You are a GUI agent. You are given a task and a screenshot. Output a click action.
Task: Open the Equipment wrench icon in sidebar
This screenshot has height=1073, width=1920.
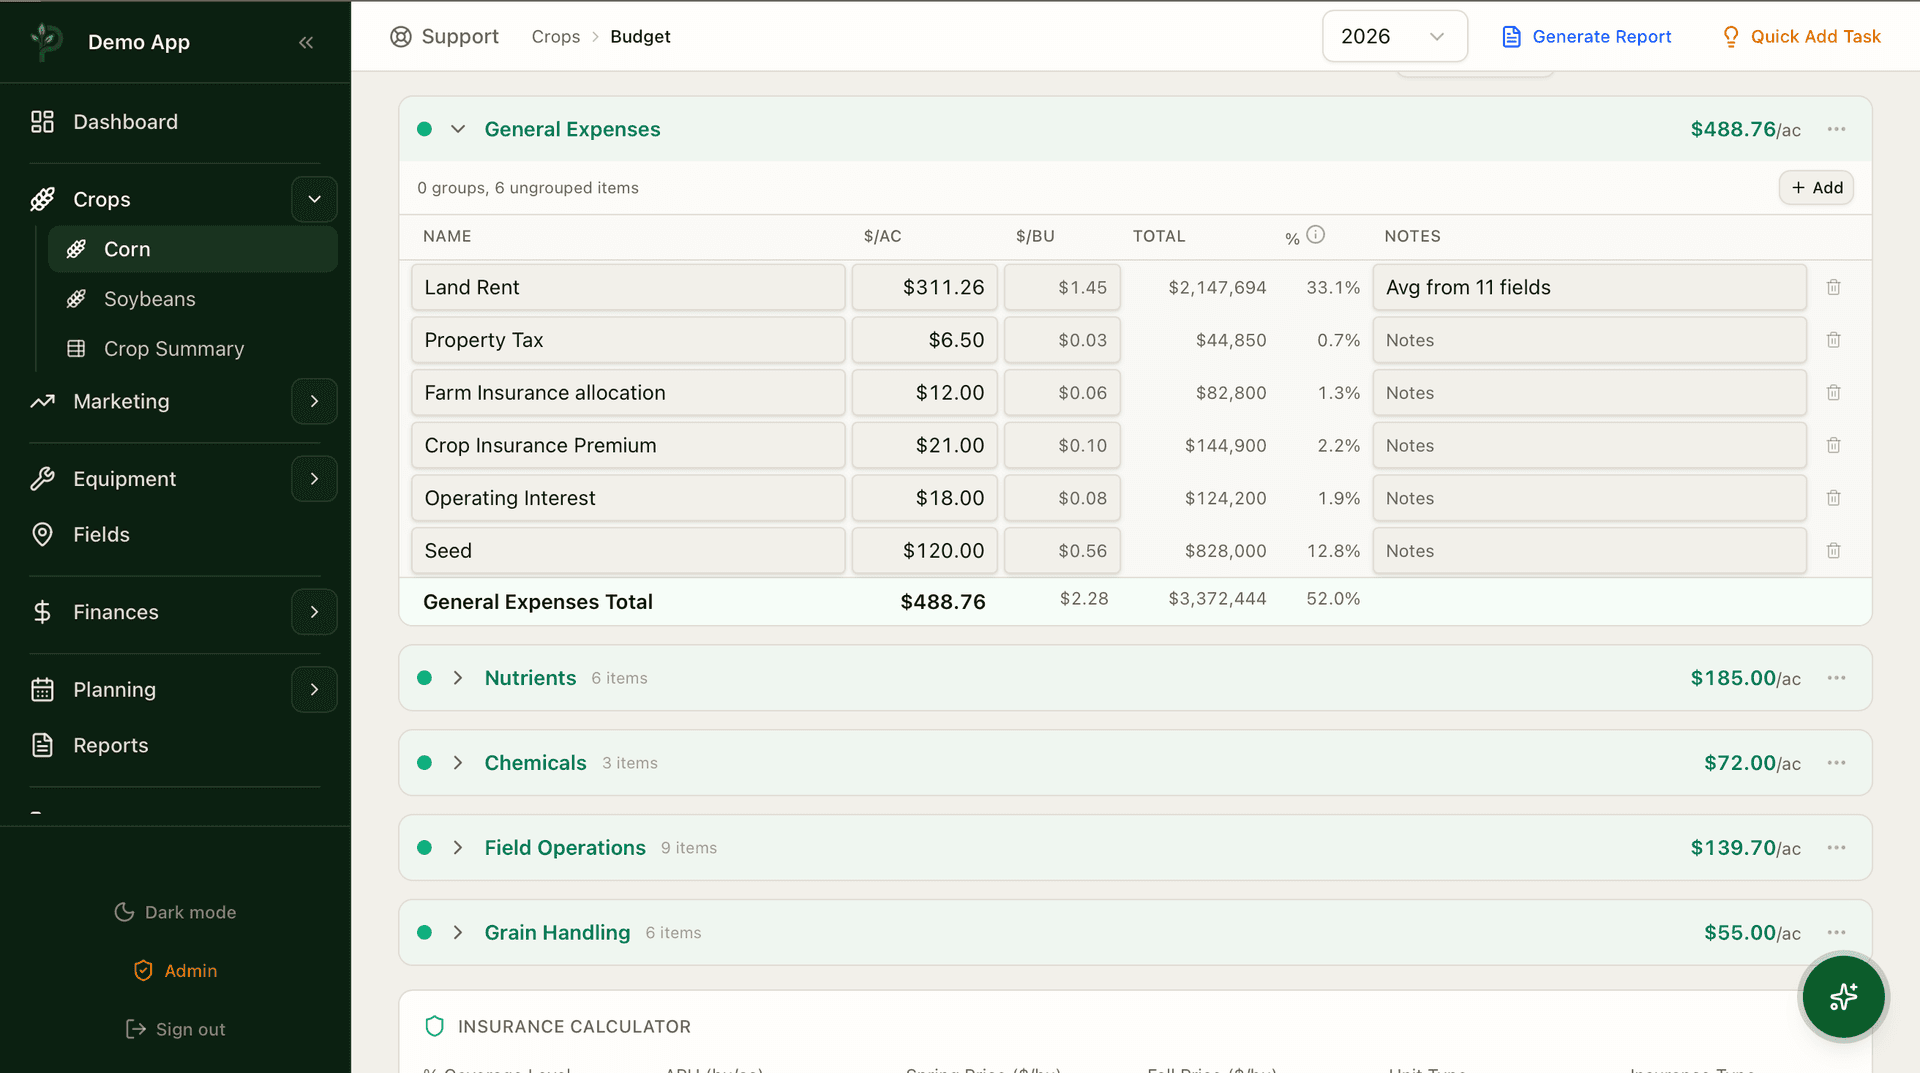pos(42,478)
